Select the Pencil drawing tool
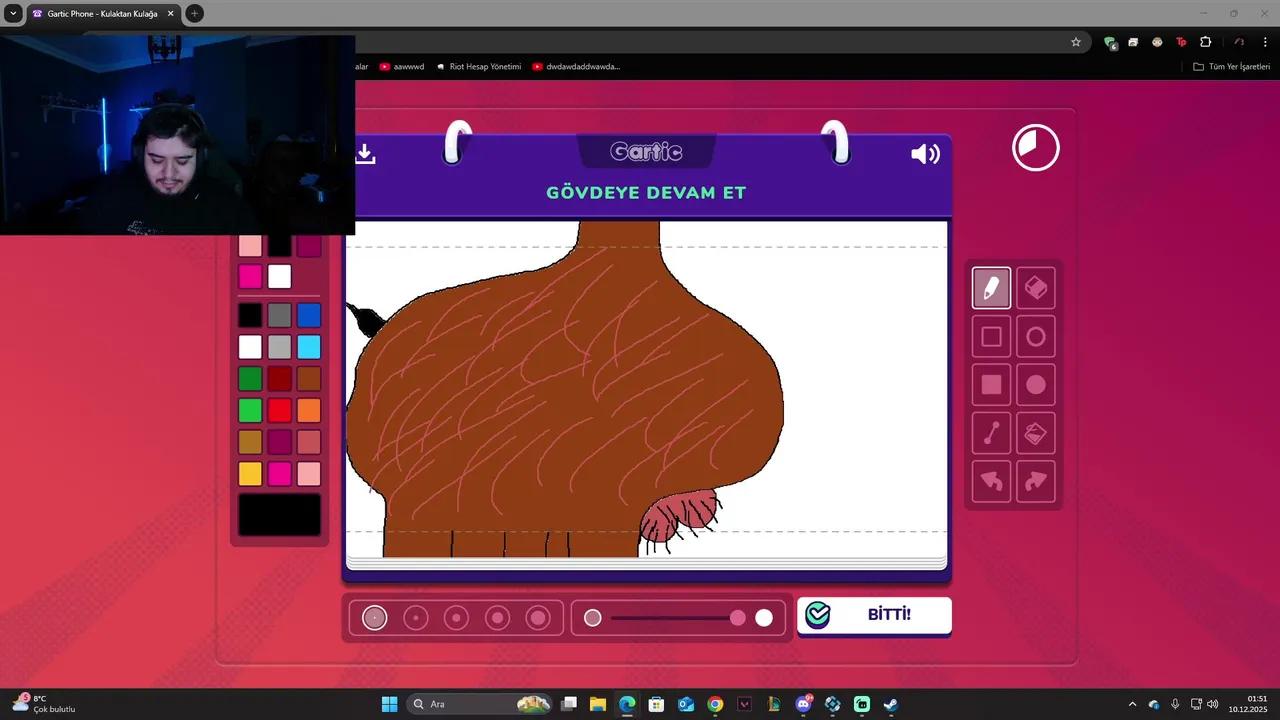This screenshot has height=720, width=1280. [991, 288]
